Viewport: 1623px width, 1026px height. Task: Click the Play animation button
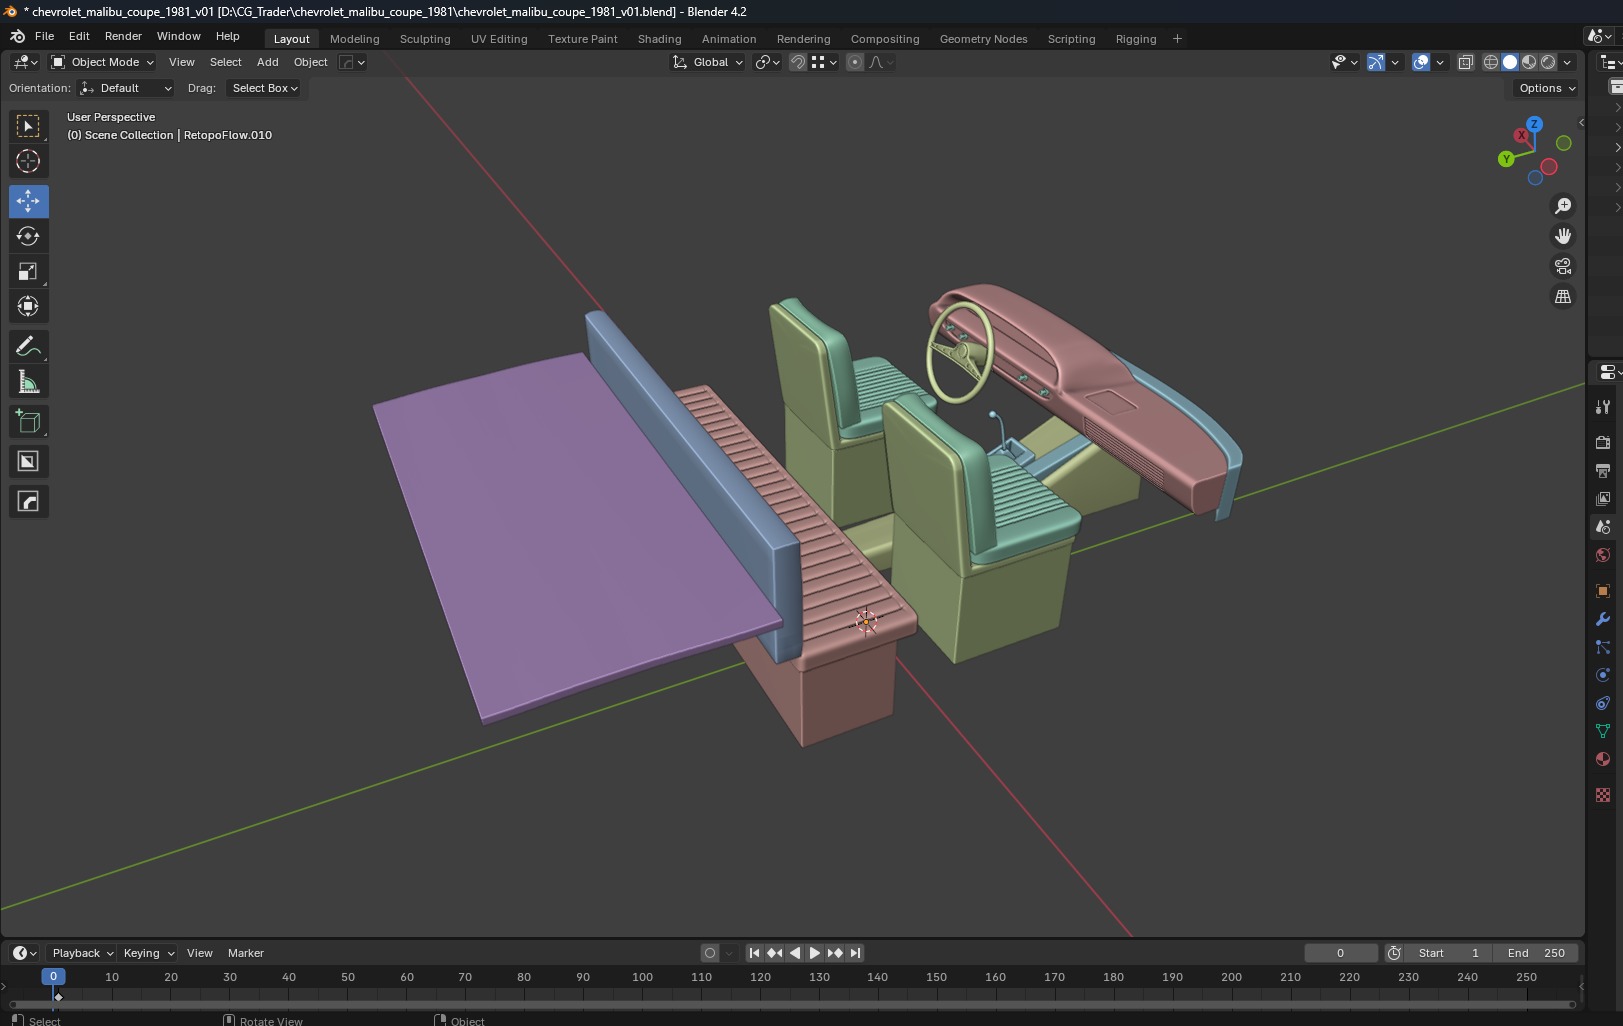[815, 953]
